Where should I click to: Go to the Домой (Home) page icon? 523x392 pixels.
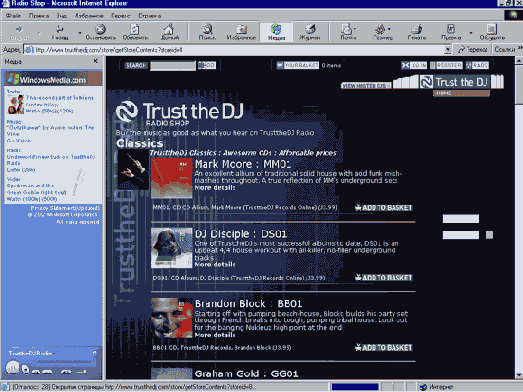click(170, 29)
